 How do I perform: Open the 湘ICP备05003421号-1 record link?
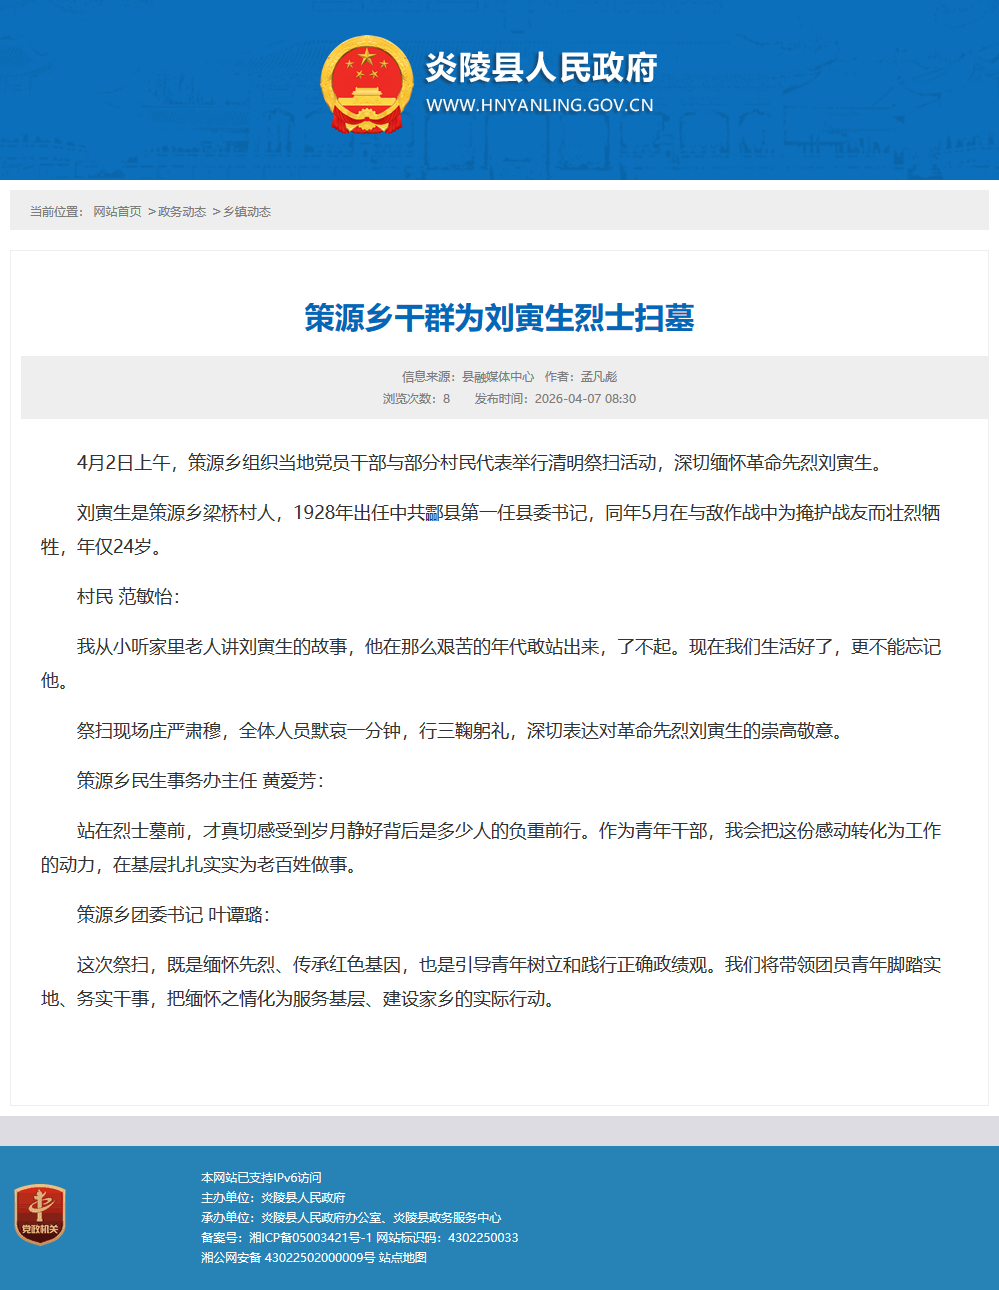click(x=310, y=1238)
